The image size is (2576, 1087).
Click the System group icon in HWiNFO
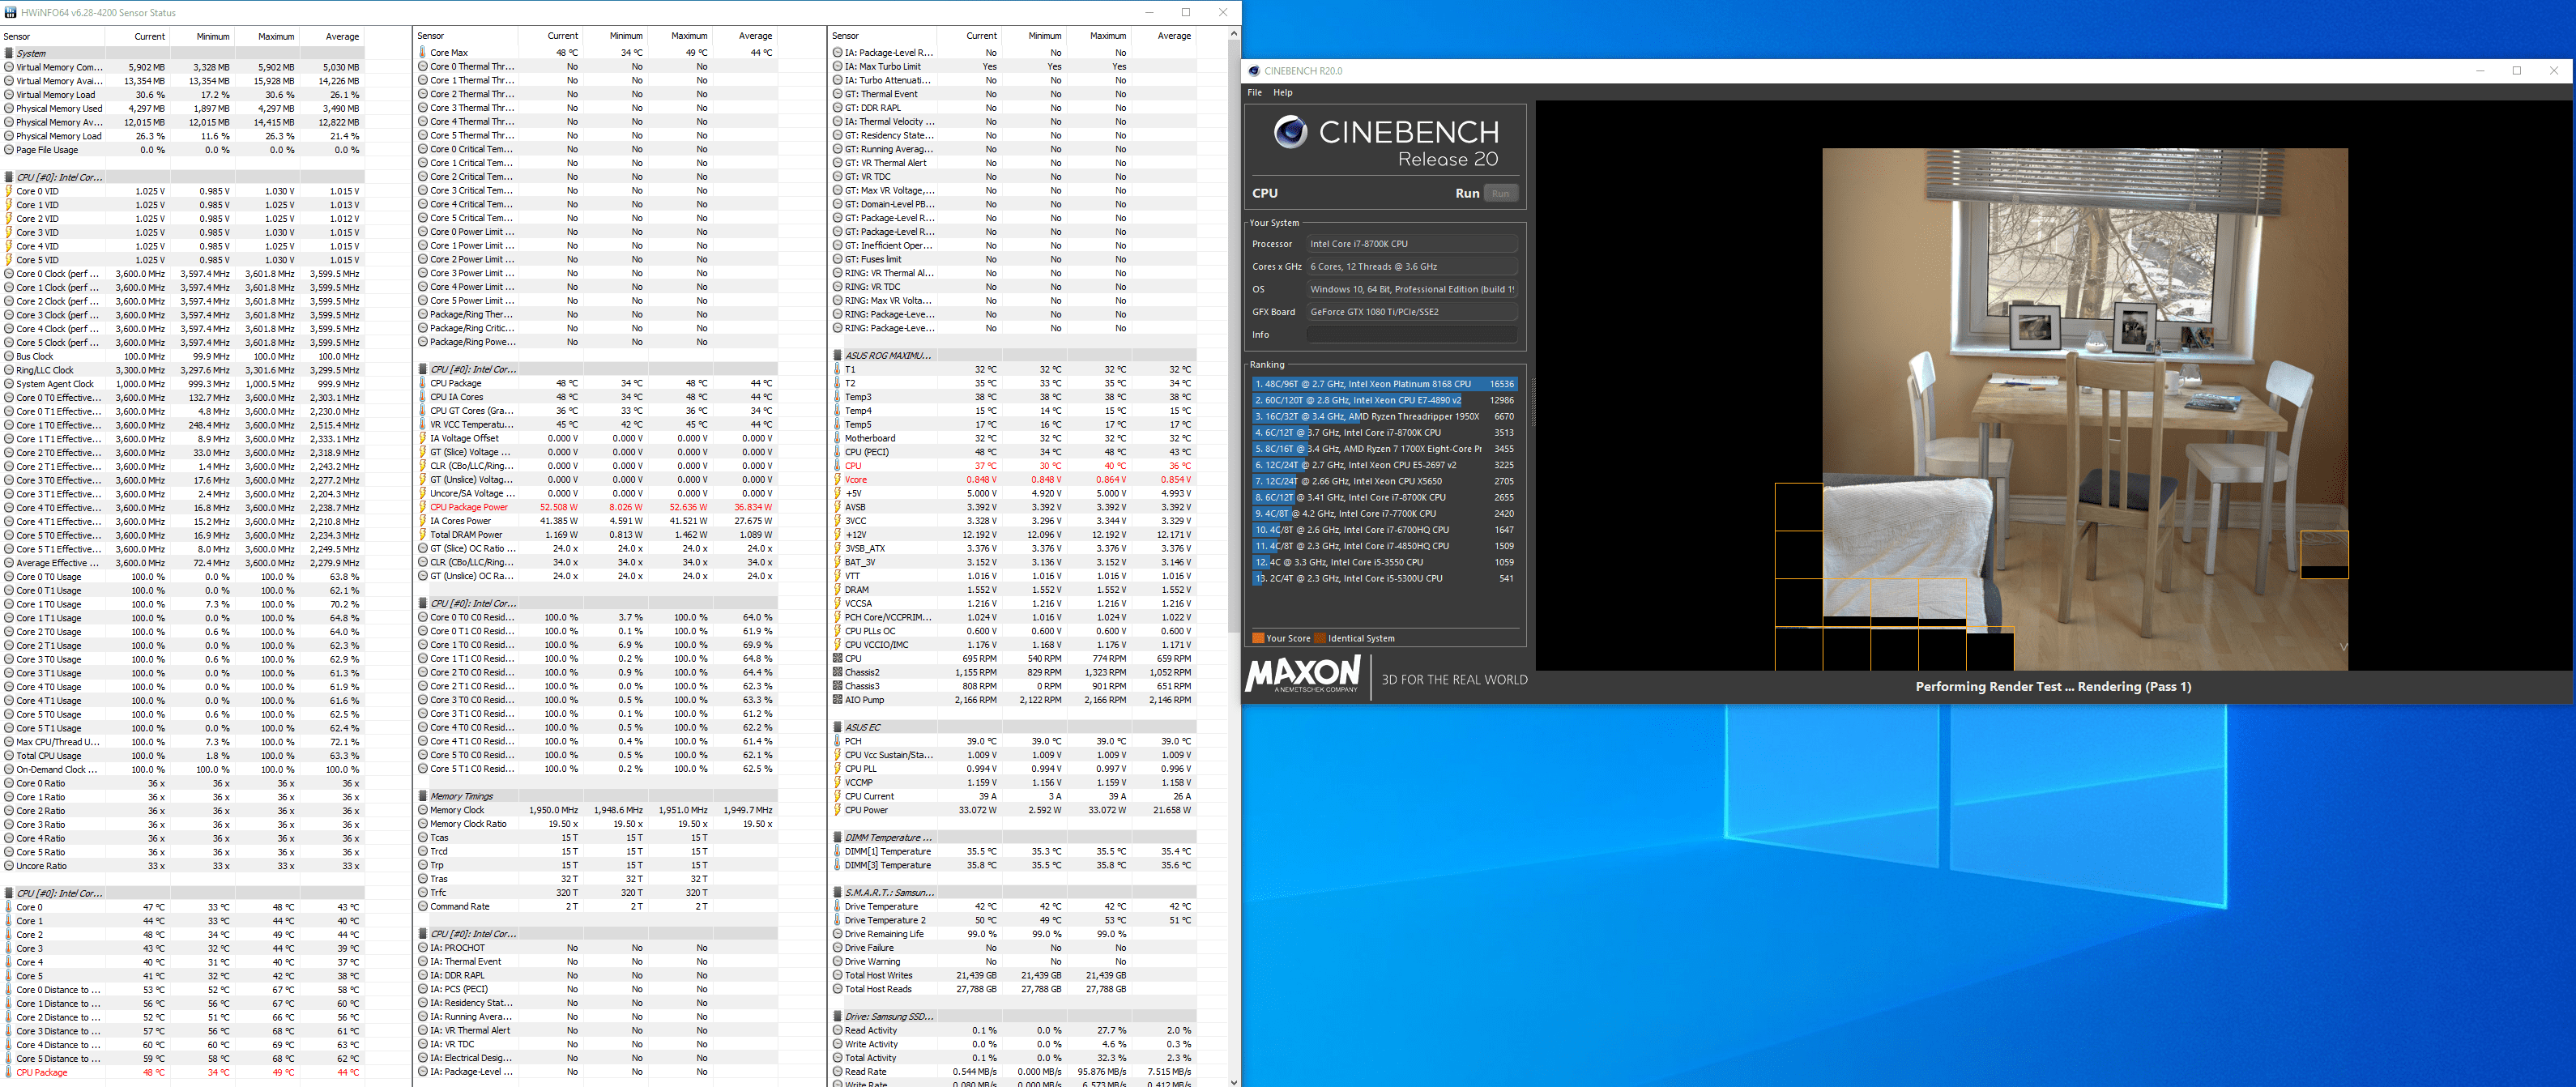[9, 53]
